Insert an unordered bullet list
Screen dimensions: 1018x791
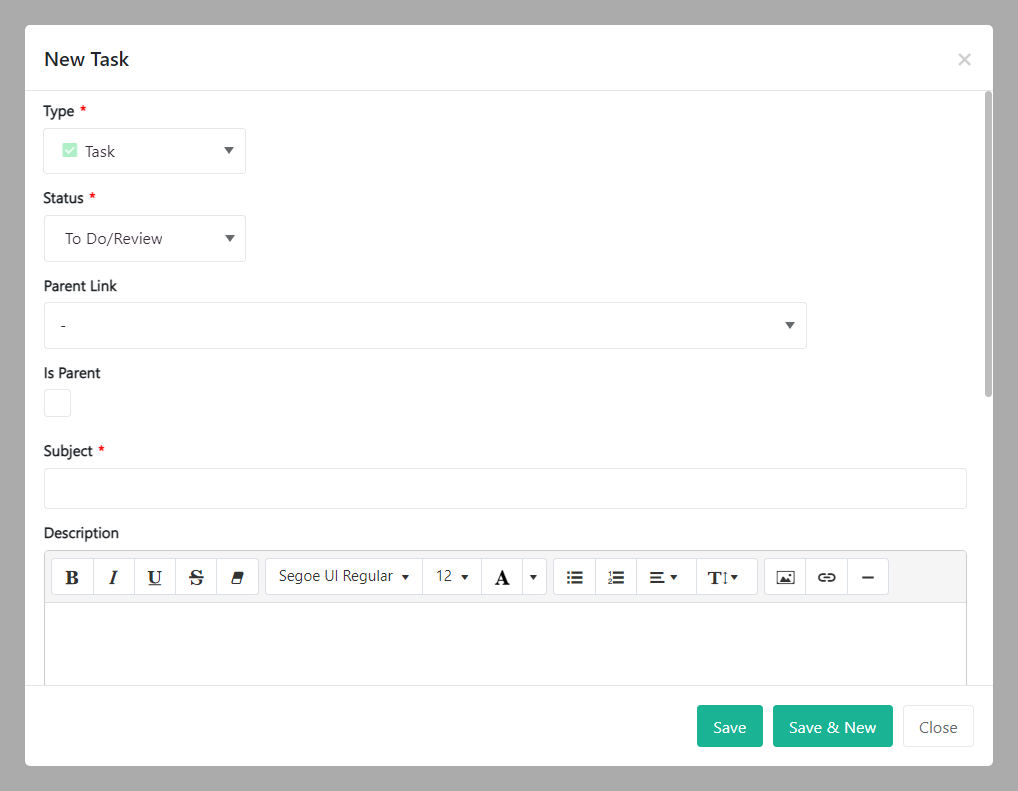click(x=574, y=577)
